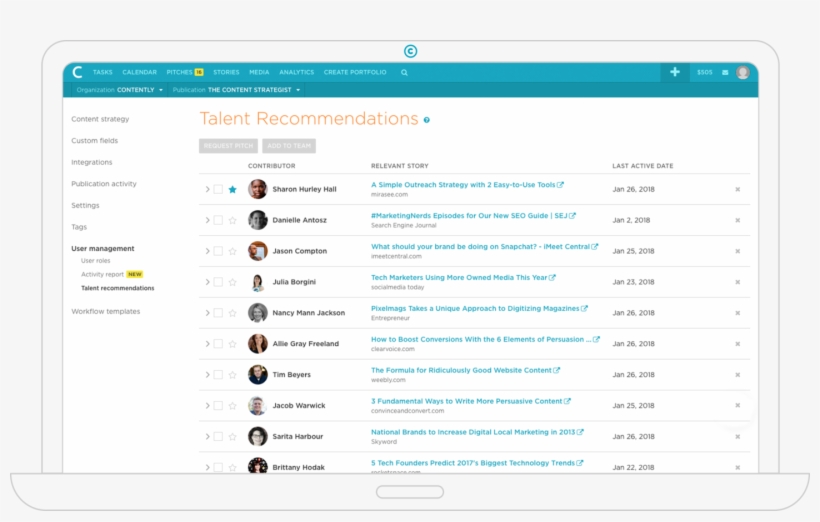Open Stories in top navigation

pyautogui.click(x=226, y=72)
